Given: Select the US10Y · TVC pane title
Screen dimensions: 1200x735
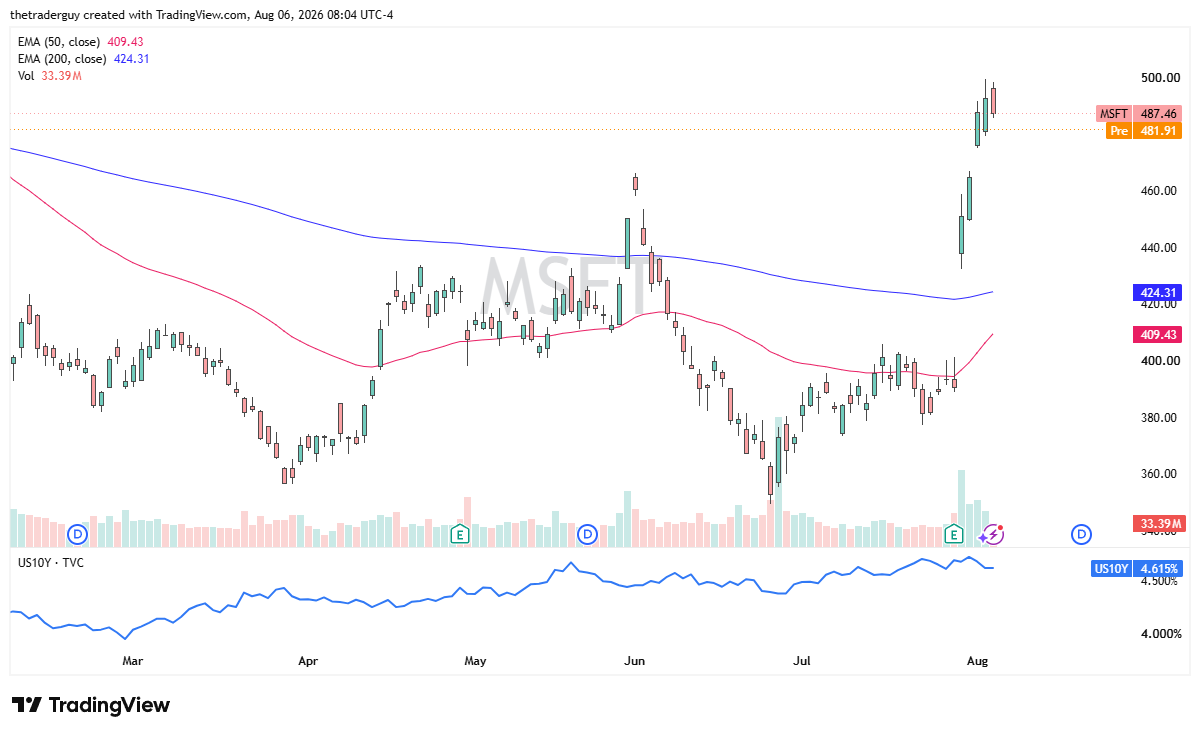Looking at the screenshot, I should pyautogui.click(x=51, y=563).
